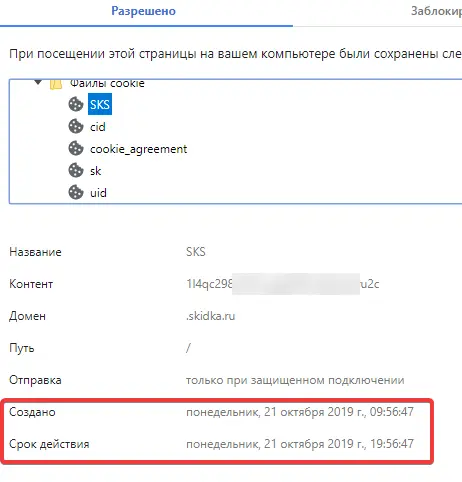Click the partially blurred Контент cookie value

coord(282,284)
